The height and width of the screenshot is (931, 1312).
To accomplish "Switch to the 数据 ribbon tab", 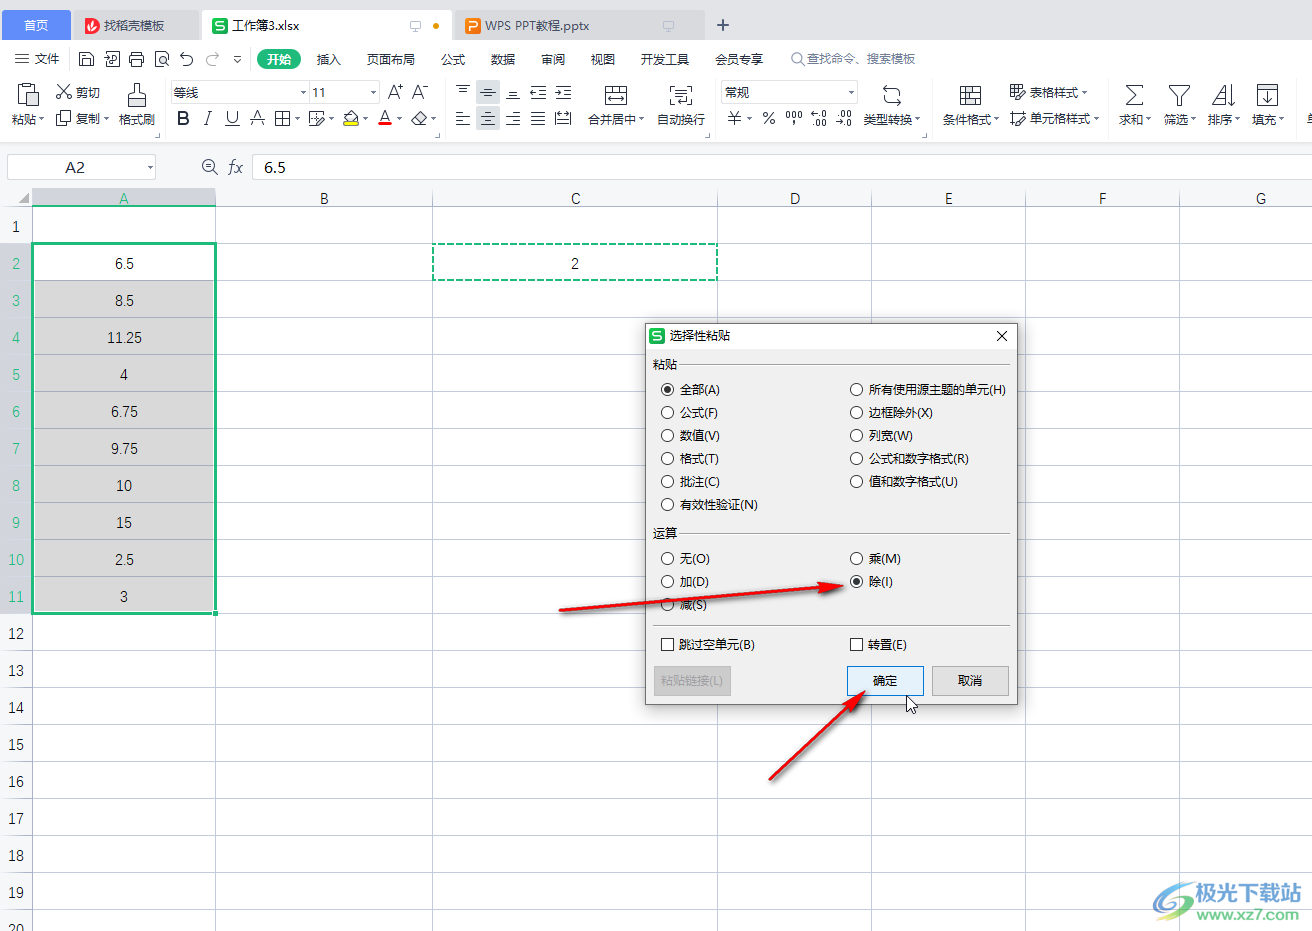I will (x=503, y=59).
